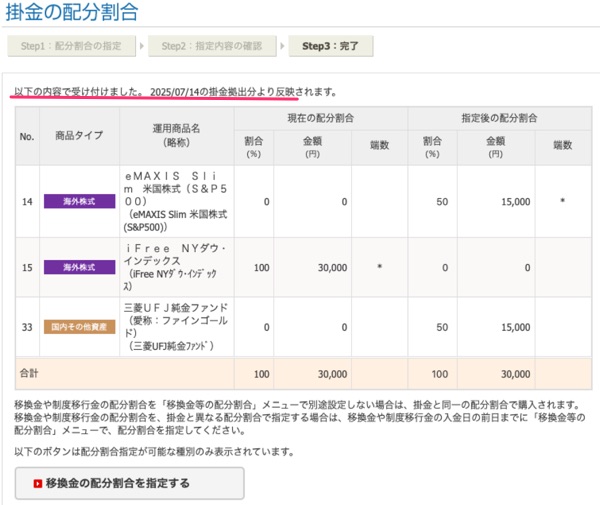Image resolution: width=600 pixels, height=505 pixels.
Task: Click the 50 percent value in row 14
Action: pyautogui.click(x=442, y=202)
